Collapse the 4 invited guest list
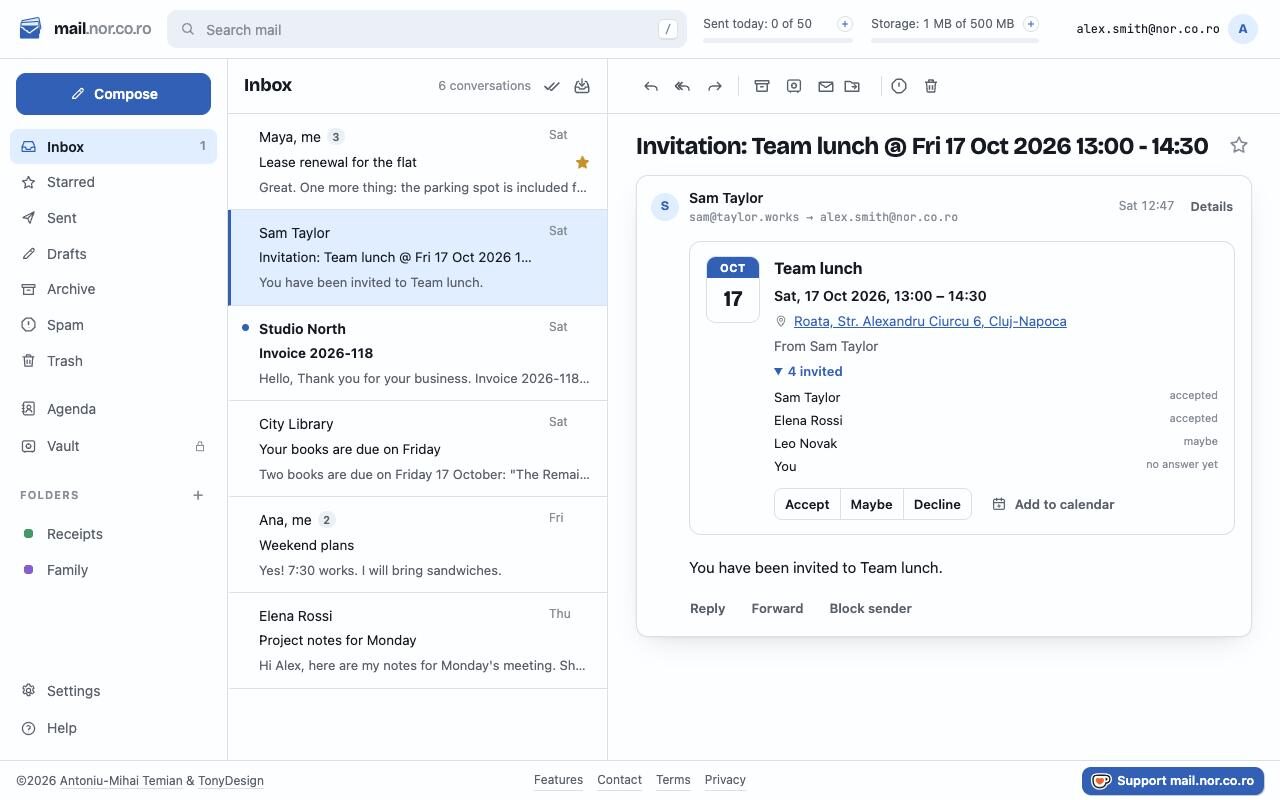Image resolution: width=1280 pixels, height=800 pixels. [x=808, y=371]
